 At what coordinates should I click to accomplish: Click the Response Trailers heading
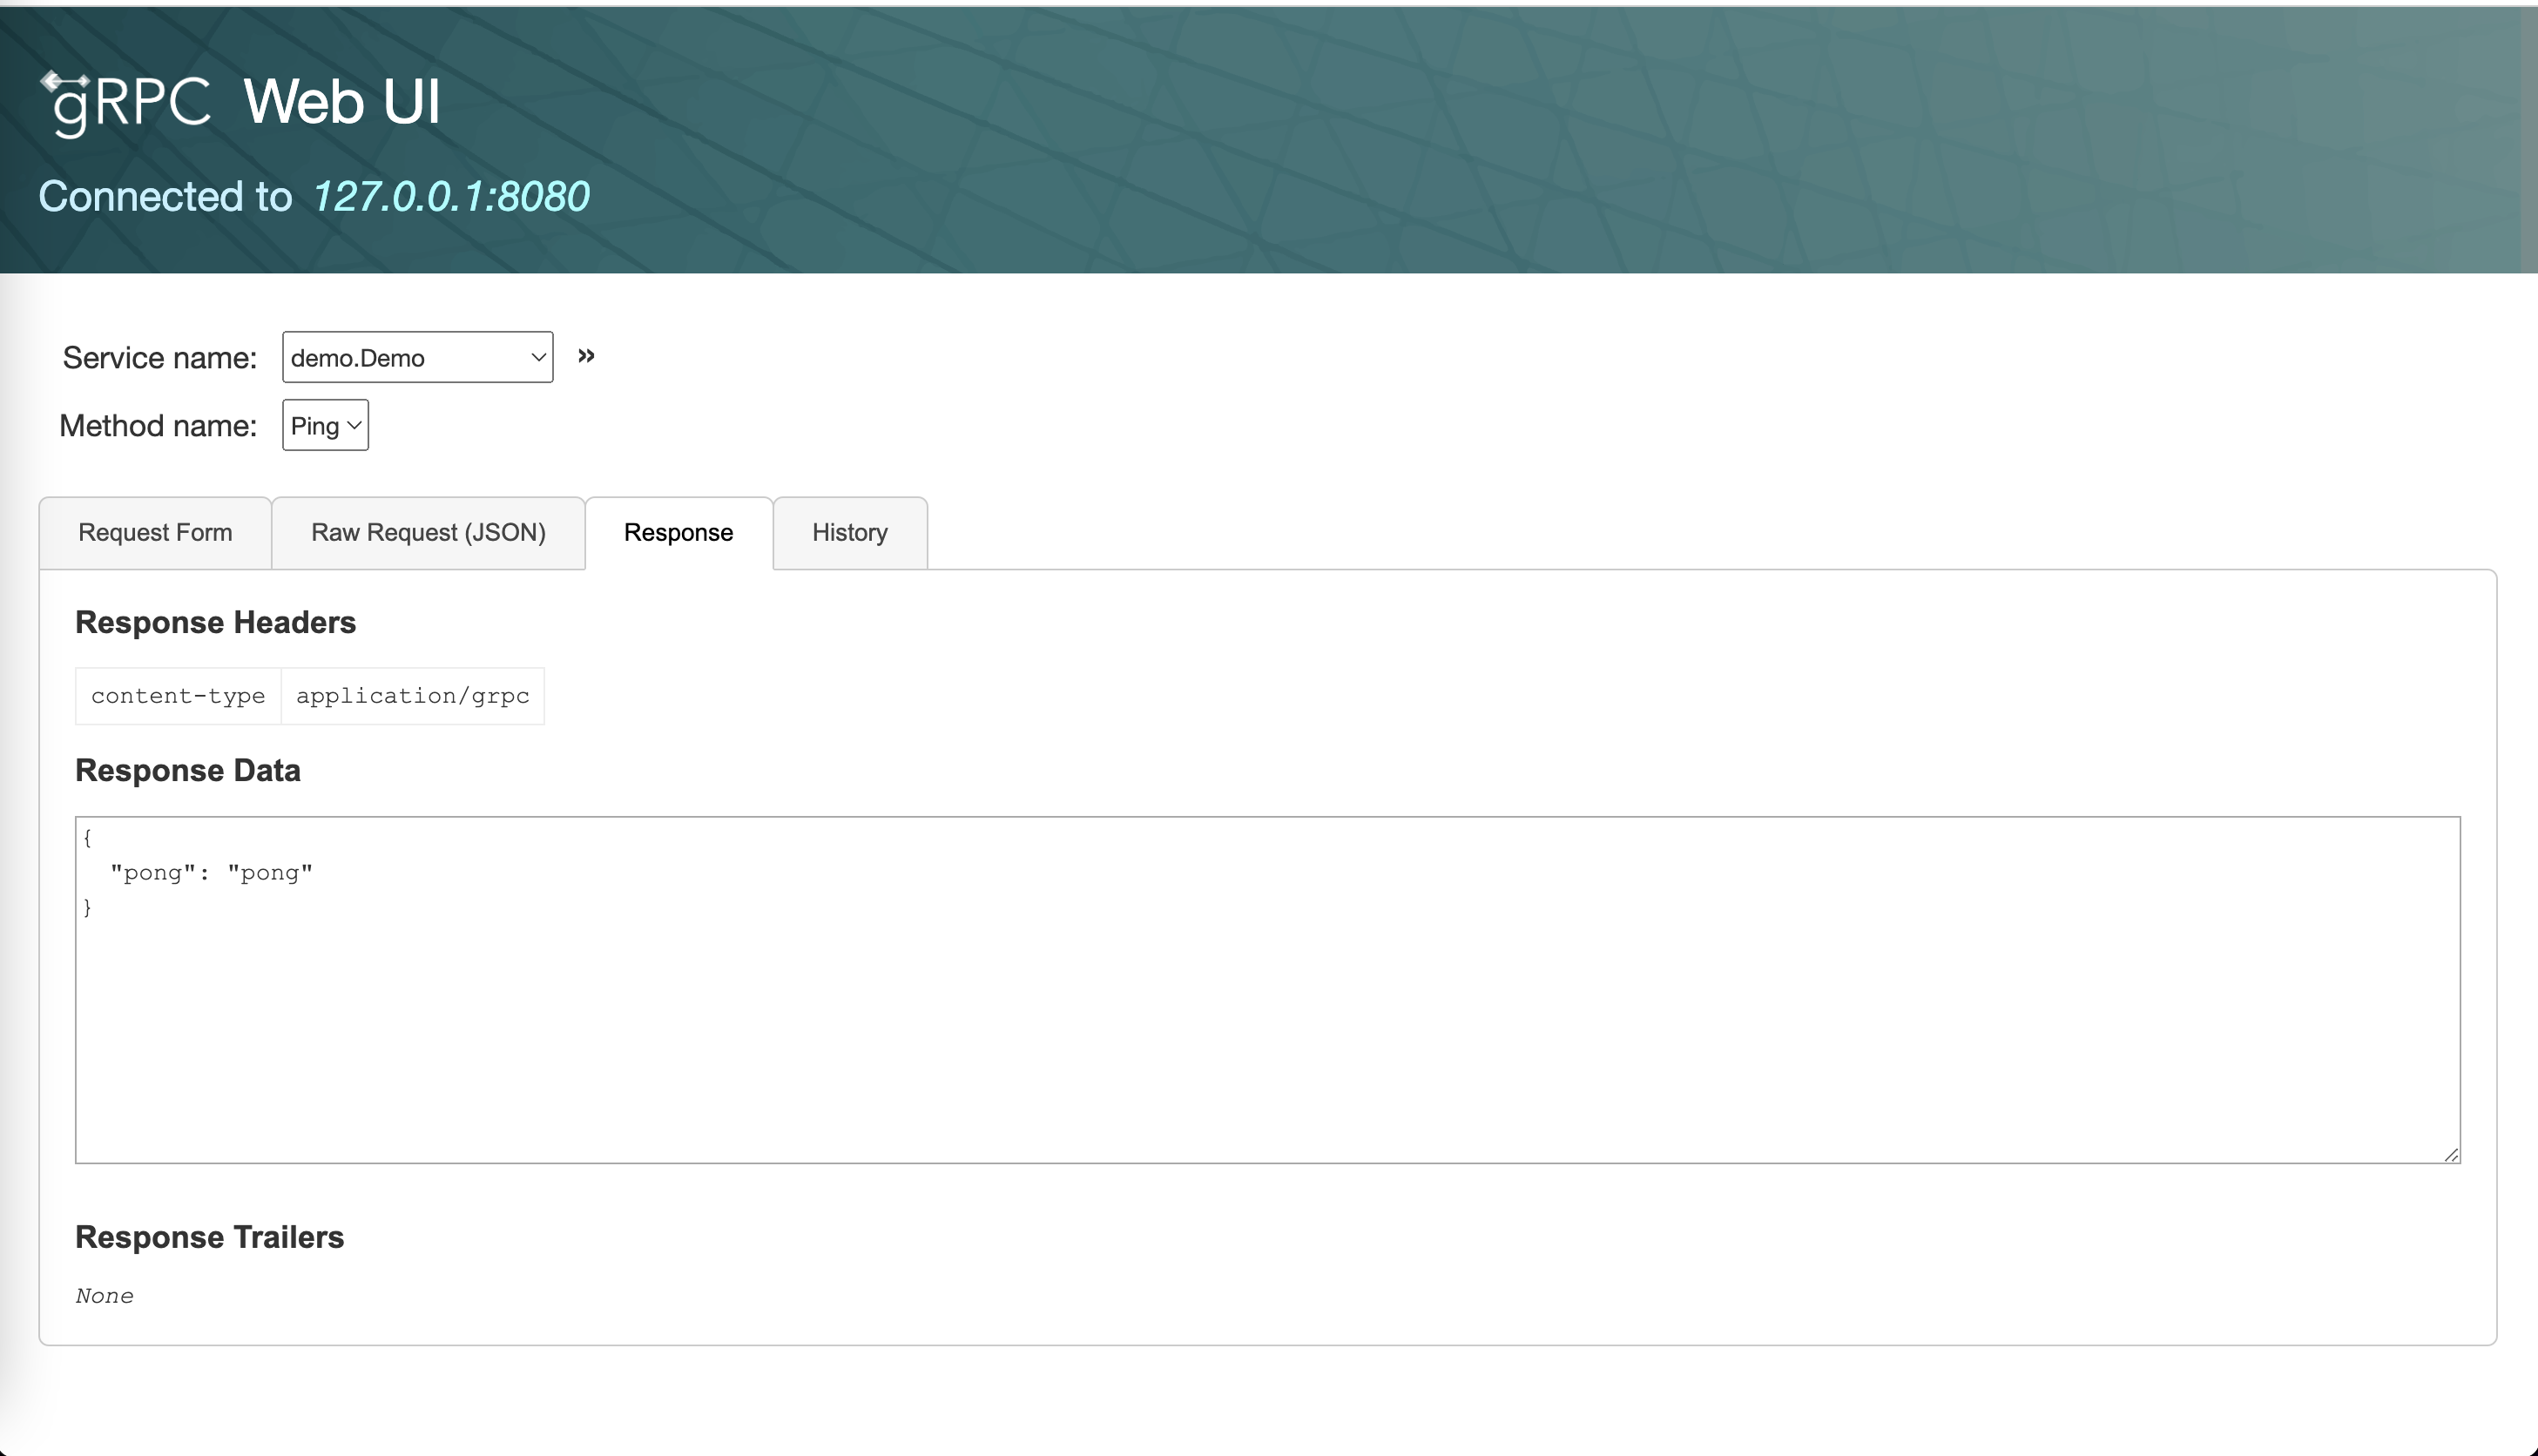tap(209, 1238)
